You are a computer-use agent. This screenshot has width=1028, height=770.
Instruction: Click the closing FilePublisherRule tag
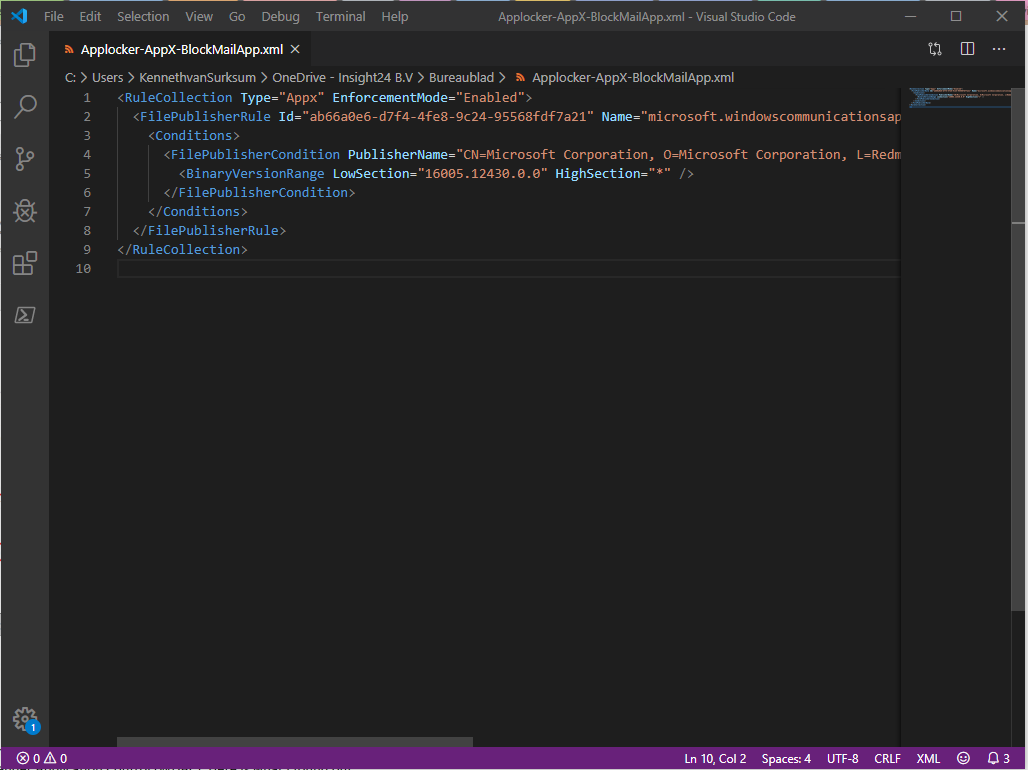tap(209, 231)
